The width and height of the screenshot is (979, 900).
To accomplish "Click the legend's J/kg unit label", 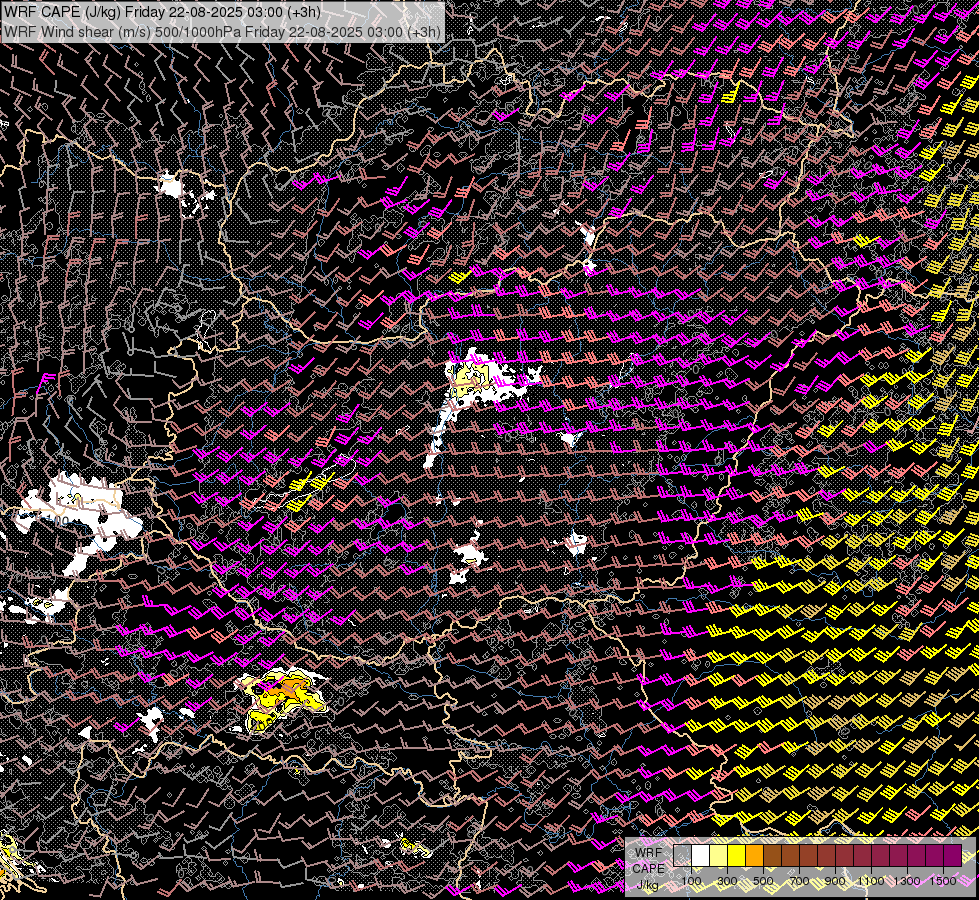I will [x=647, y=885].
